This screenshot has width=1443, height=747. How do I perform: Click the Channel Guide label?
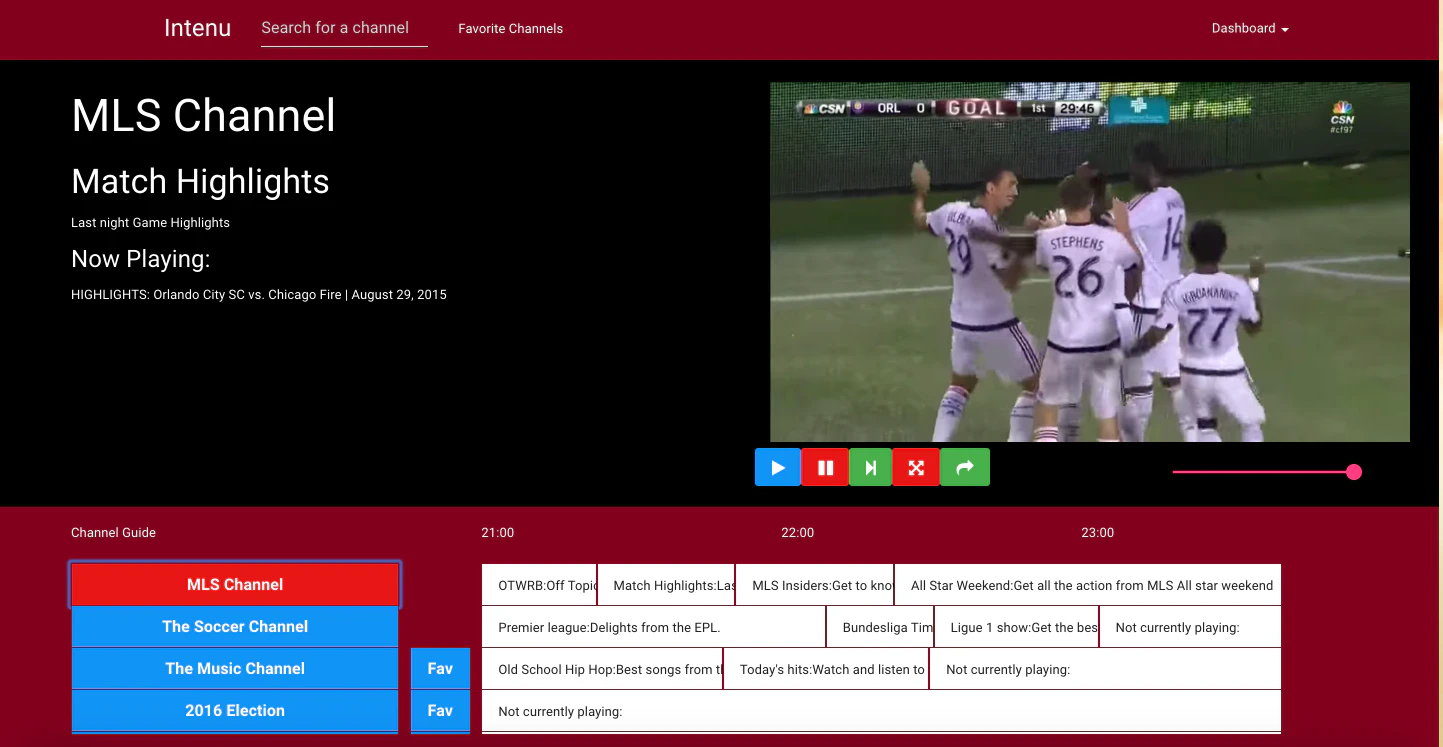(x=113, y=533)
